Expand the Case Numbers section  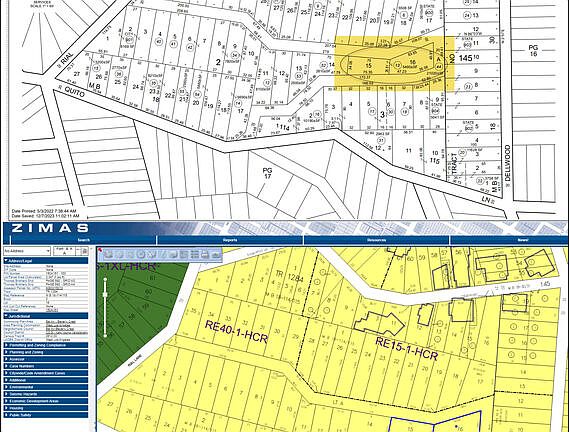tap(46, 366)
